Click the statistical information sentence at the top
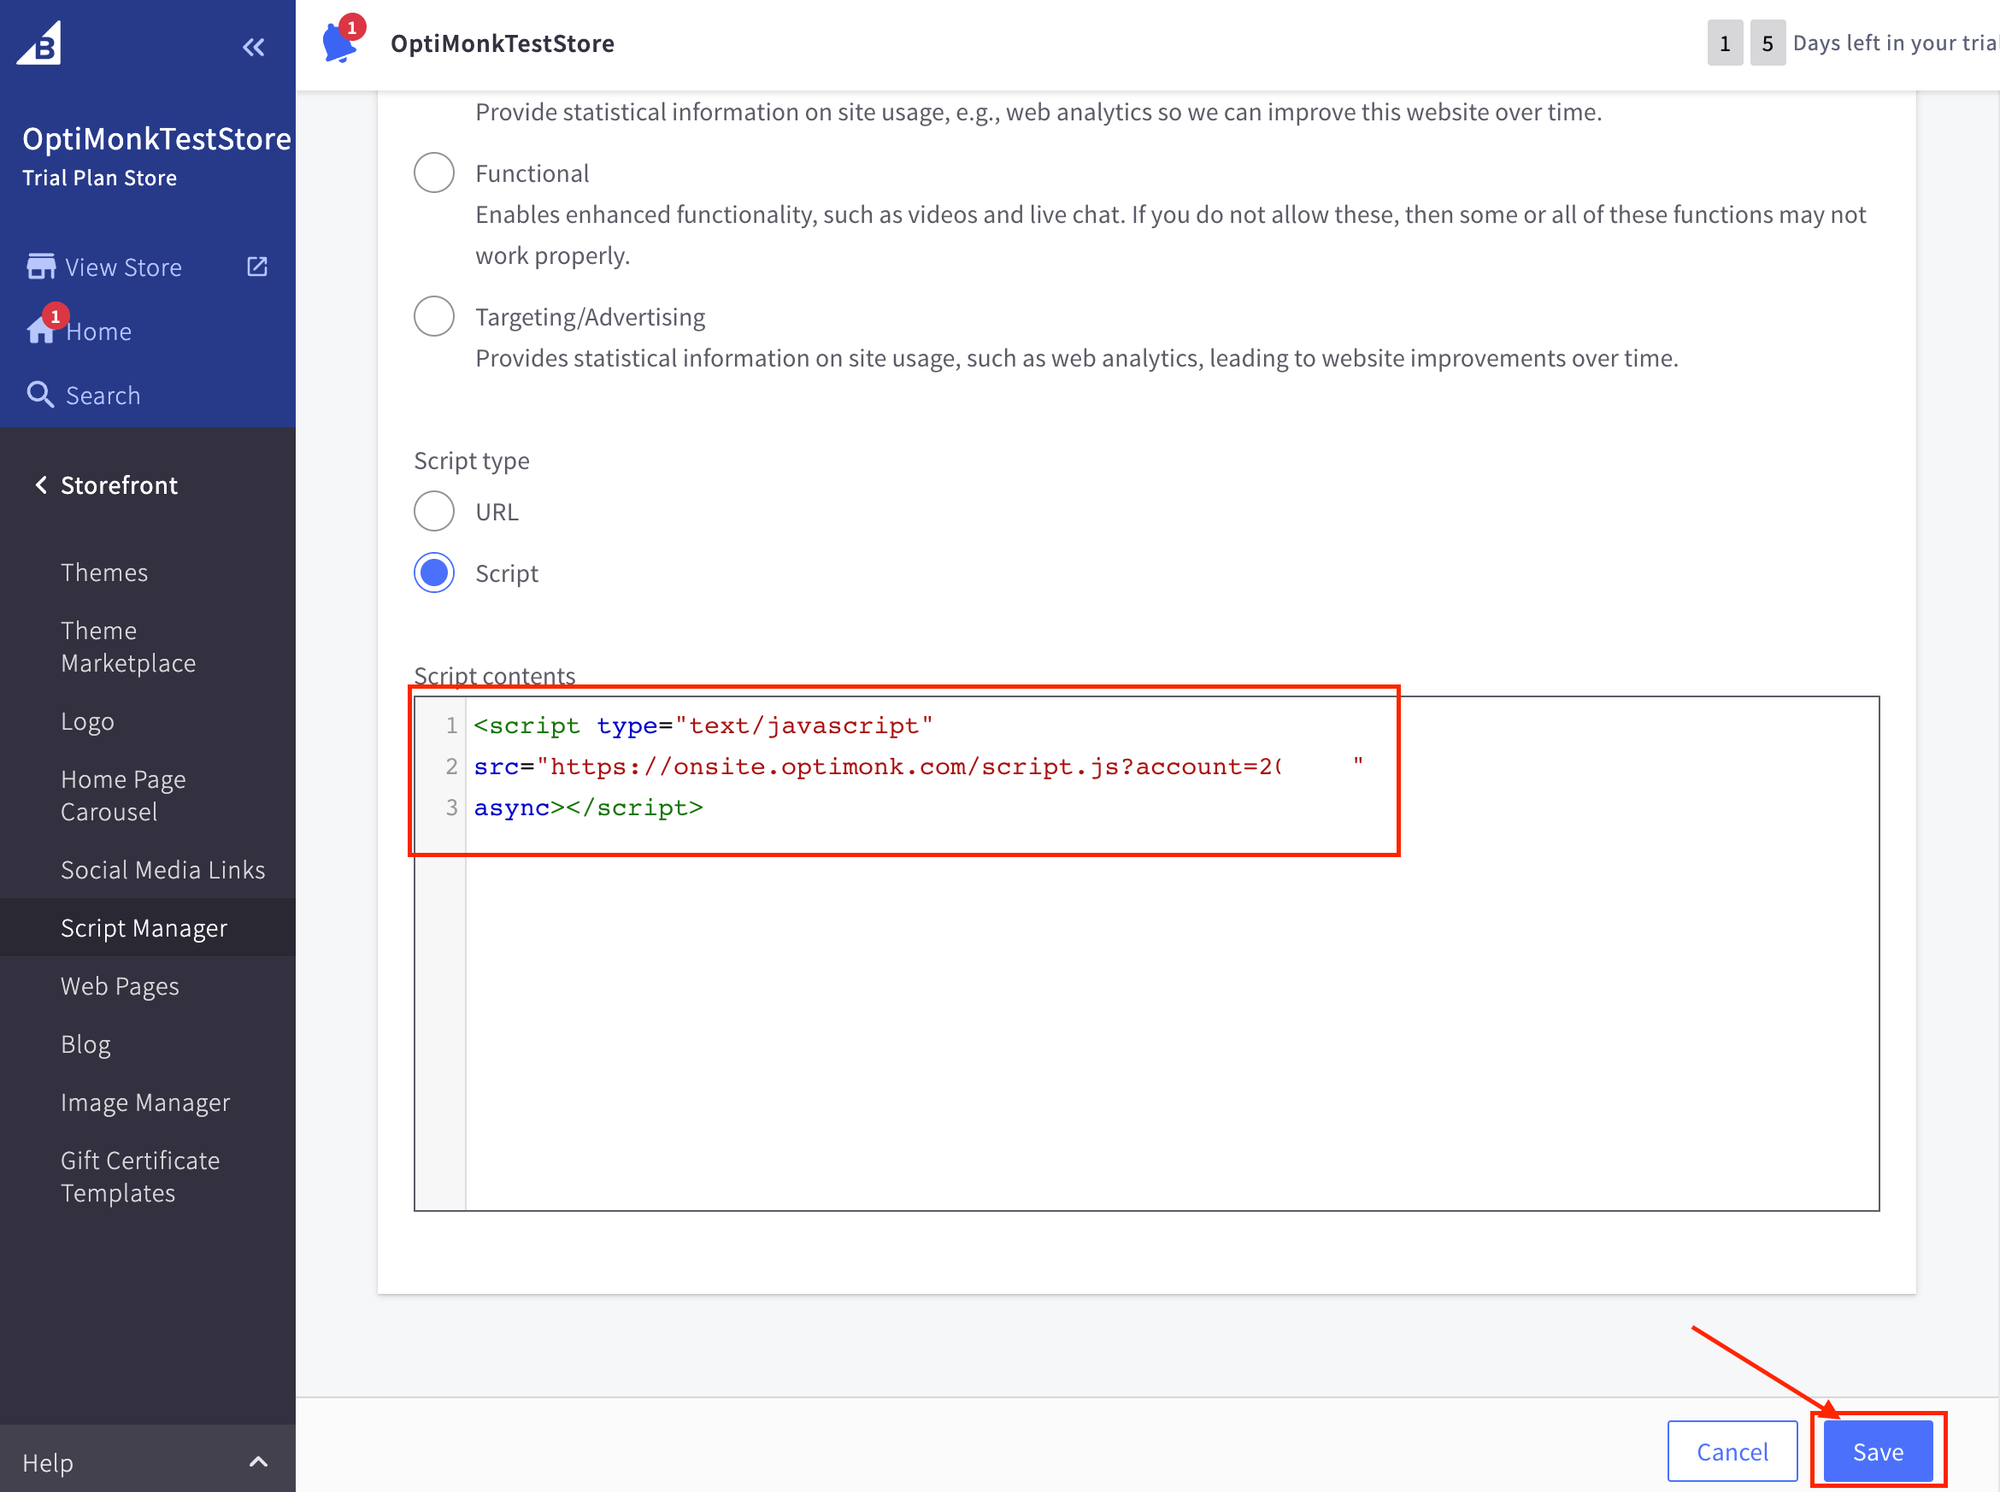Screen dimensions: 2000x1492 pyautogui.click(x=1039, y=111)
